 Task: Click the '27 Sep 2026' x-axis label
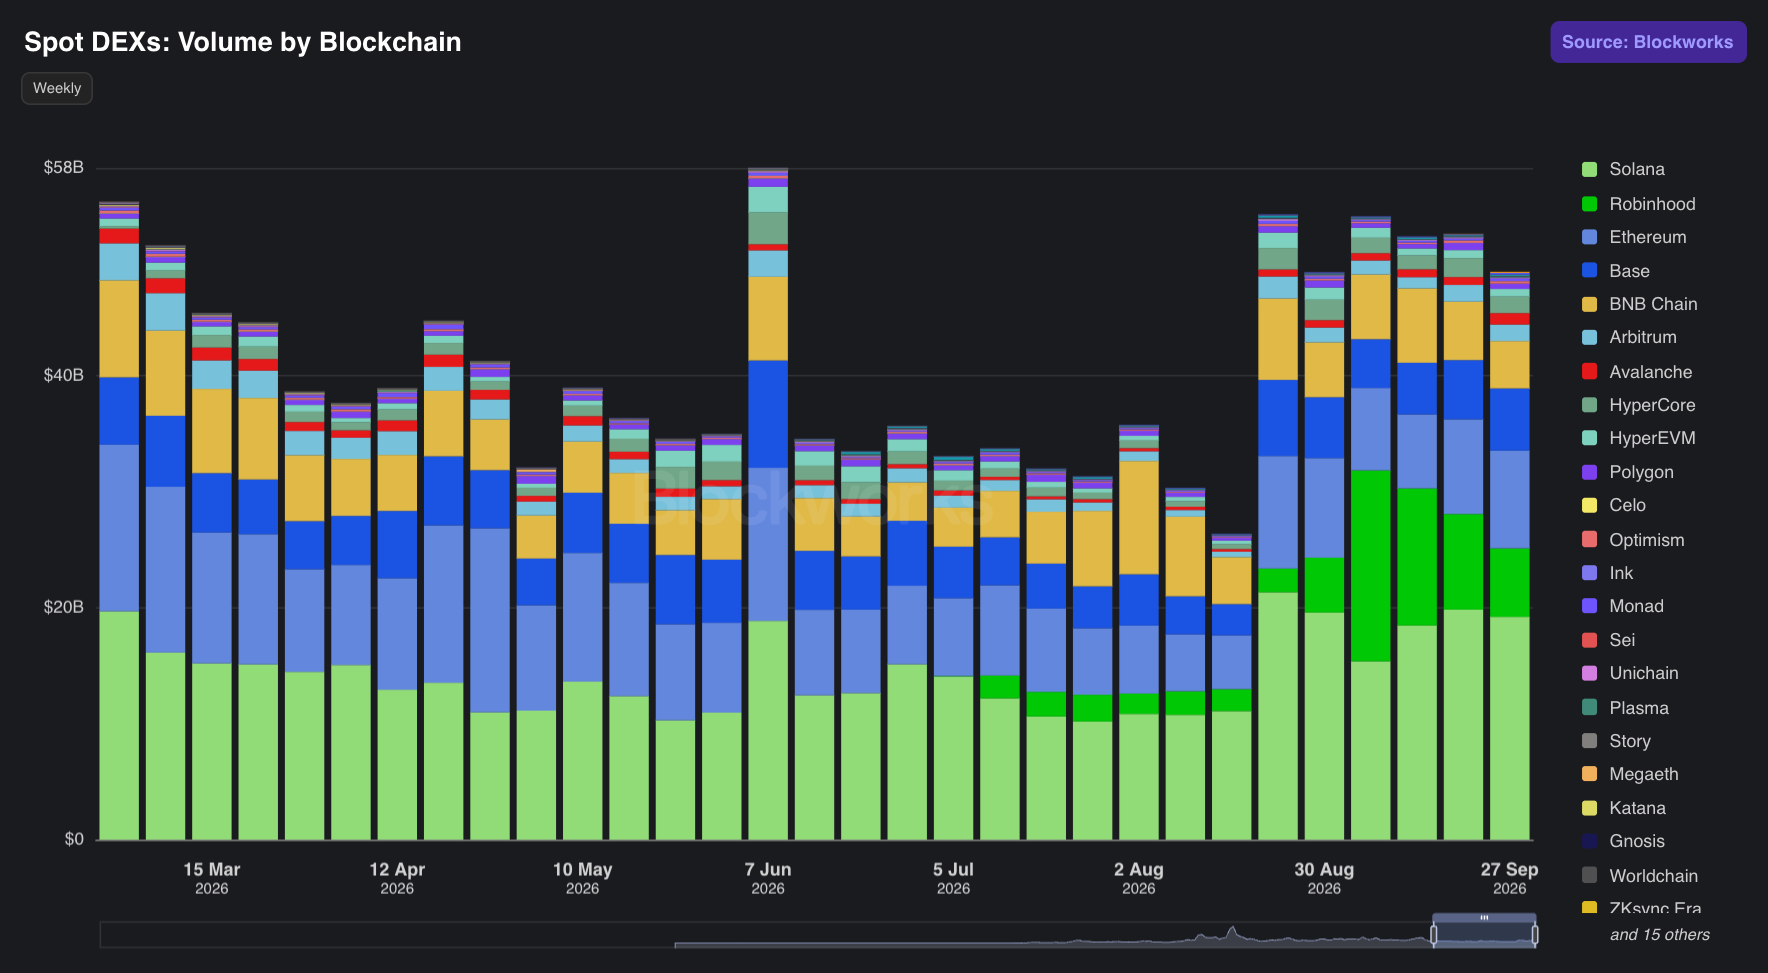(1510, 878)
